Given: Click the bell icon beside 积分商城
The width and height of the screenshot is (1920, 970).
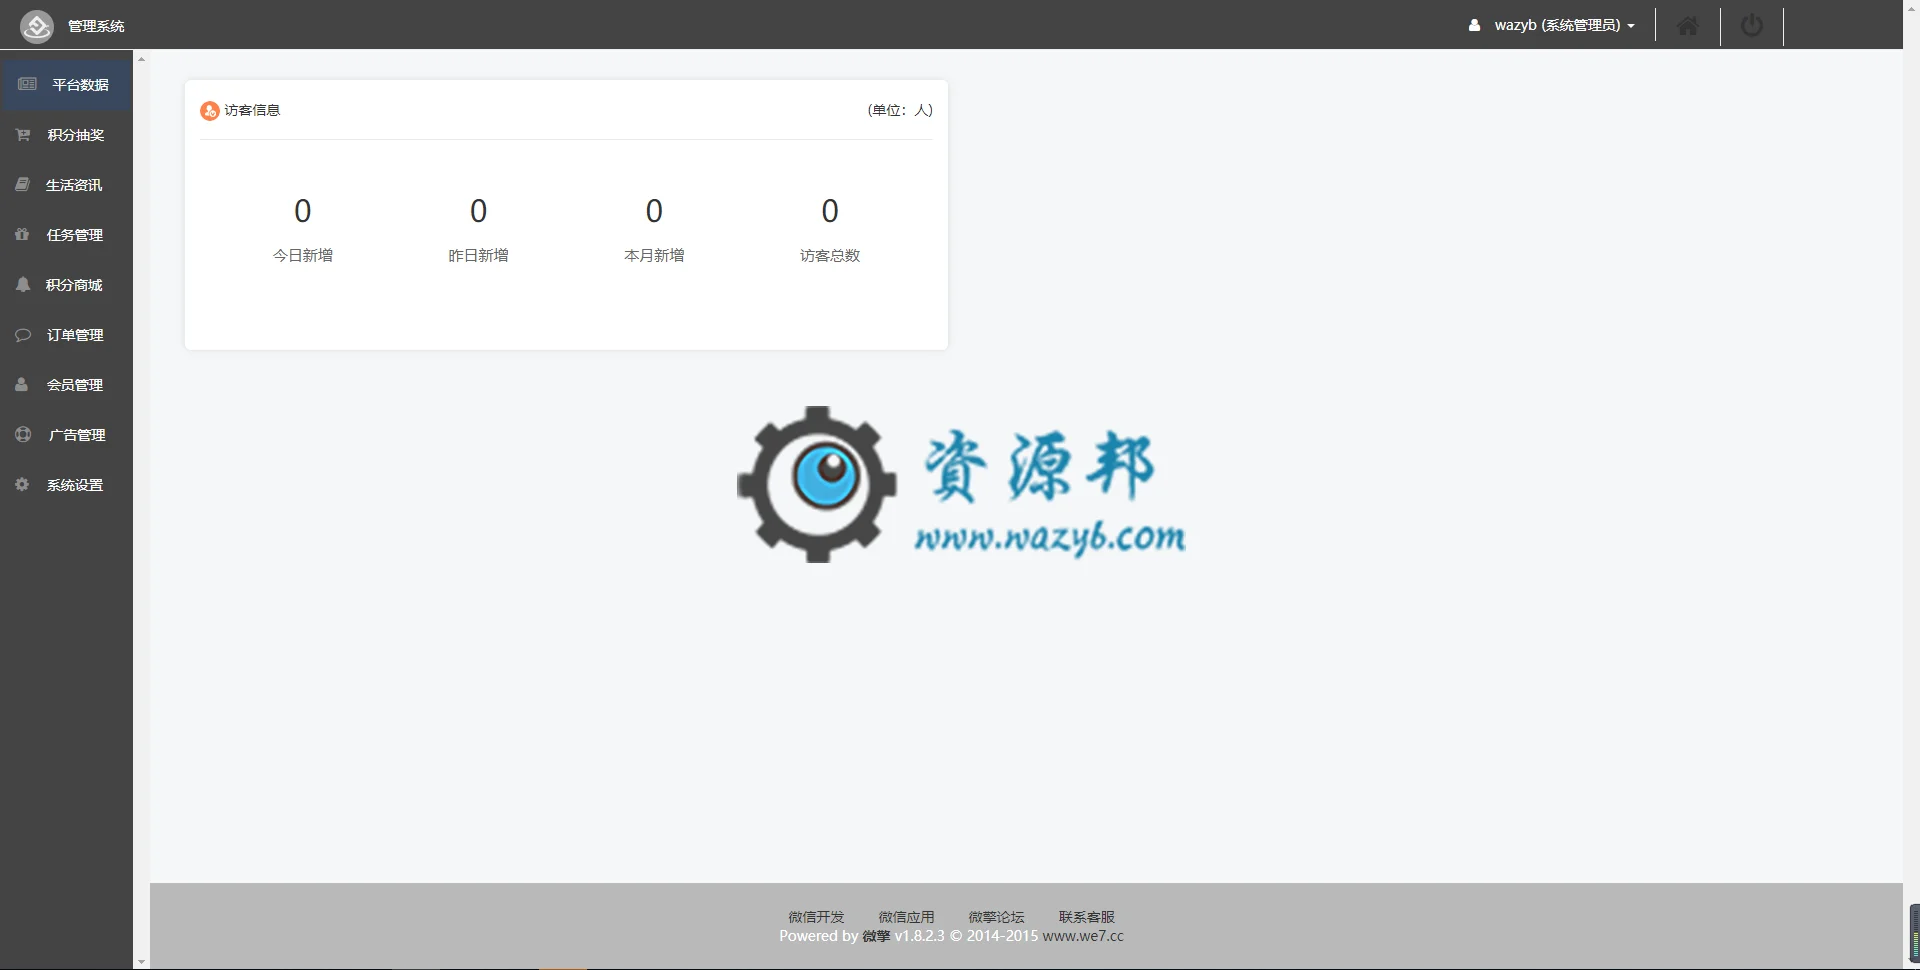Looking at the screenshot, I should pyautogui.click(x=23, y=284).
